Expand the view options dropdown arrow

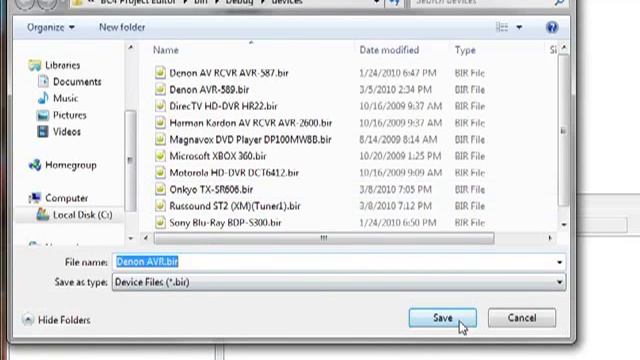pos(519,27)
